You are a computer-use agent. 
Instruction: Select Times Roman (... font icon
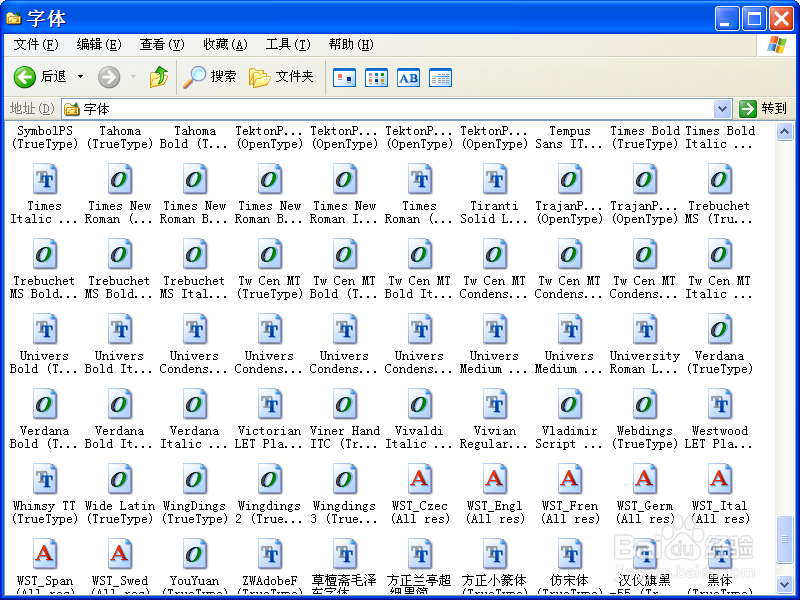pyautogui.click(x=420, y=179)
